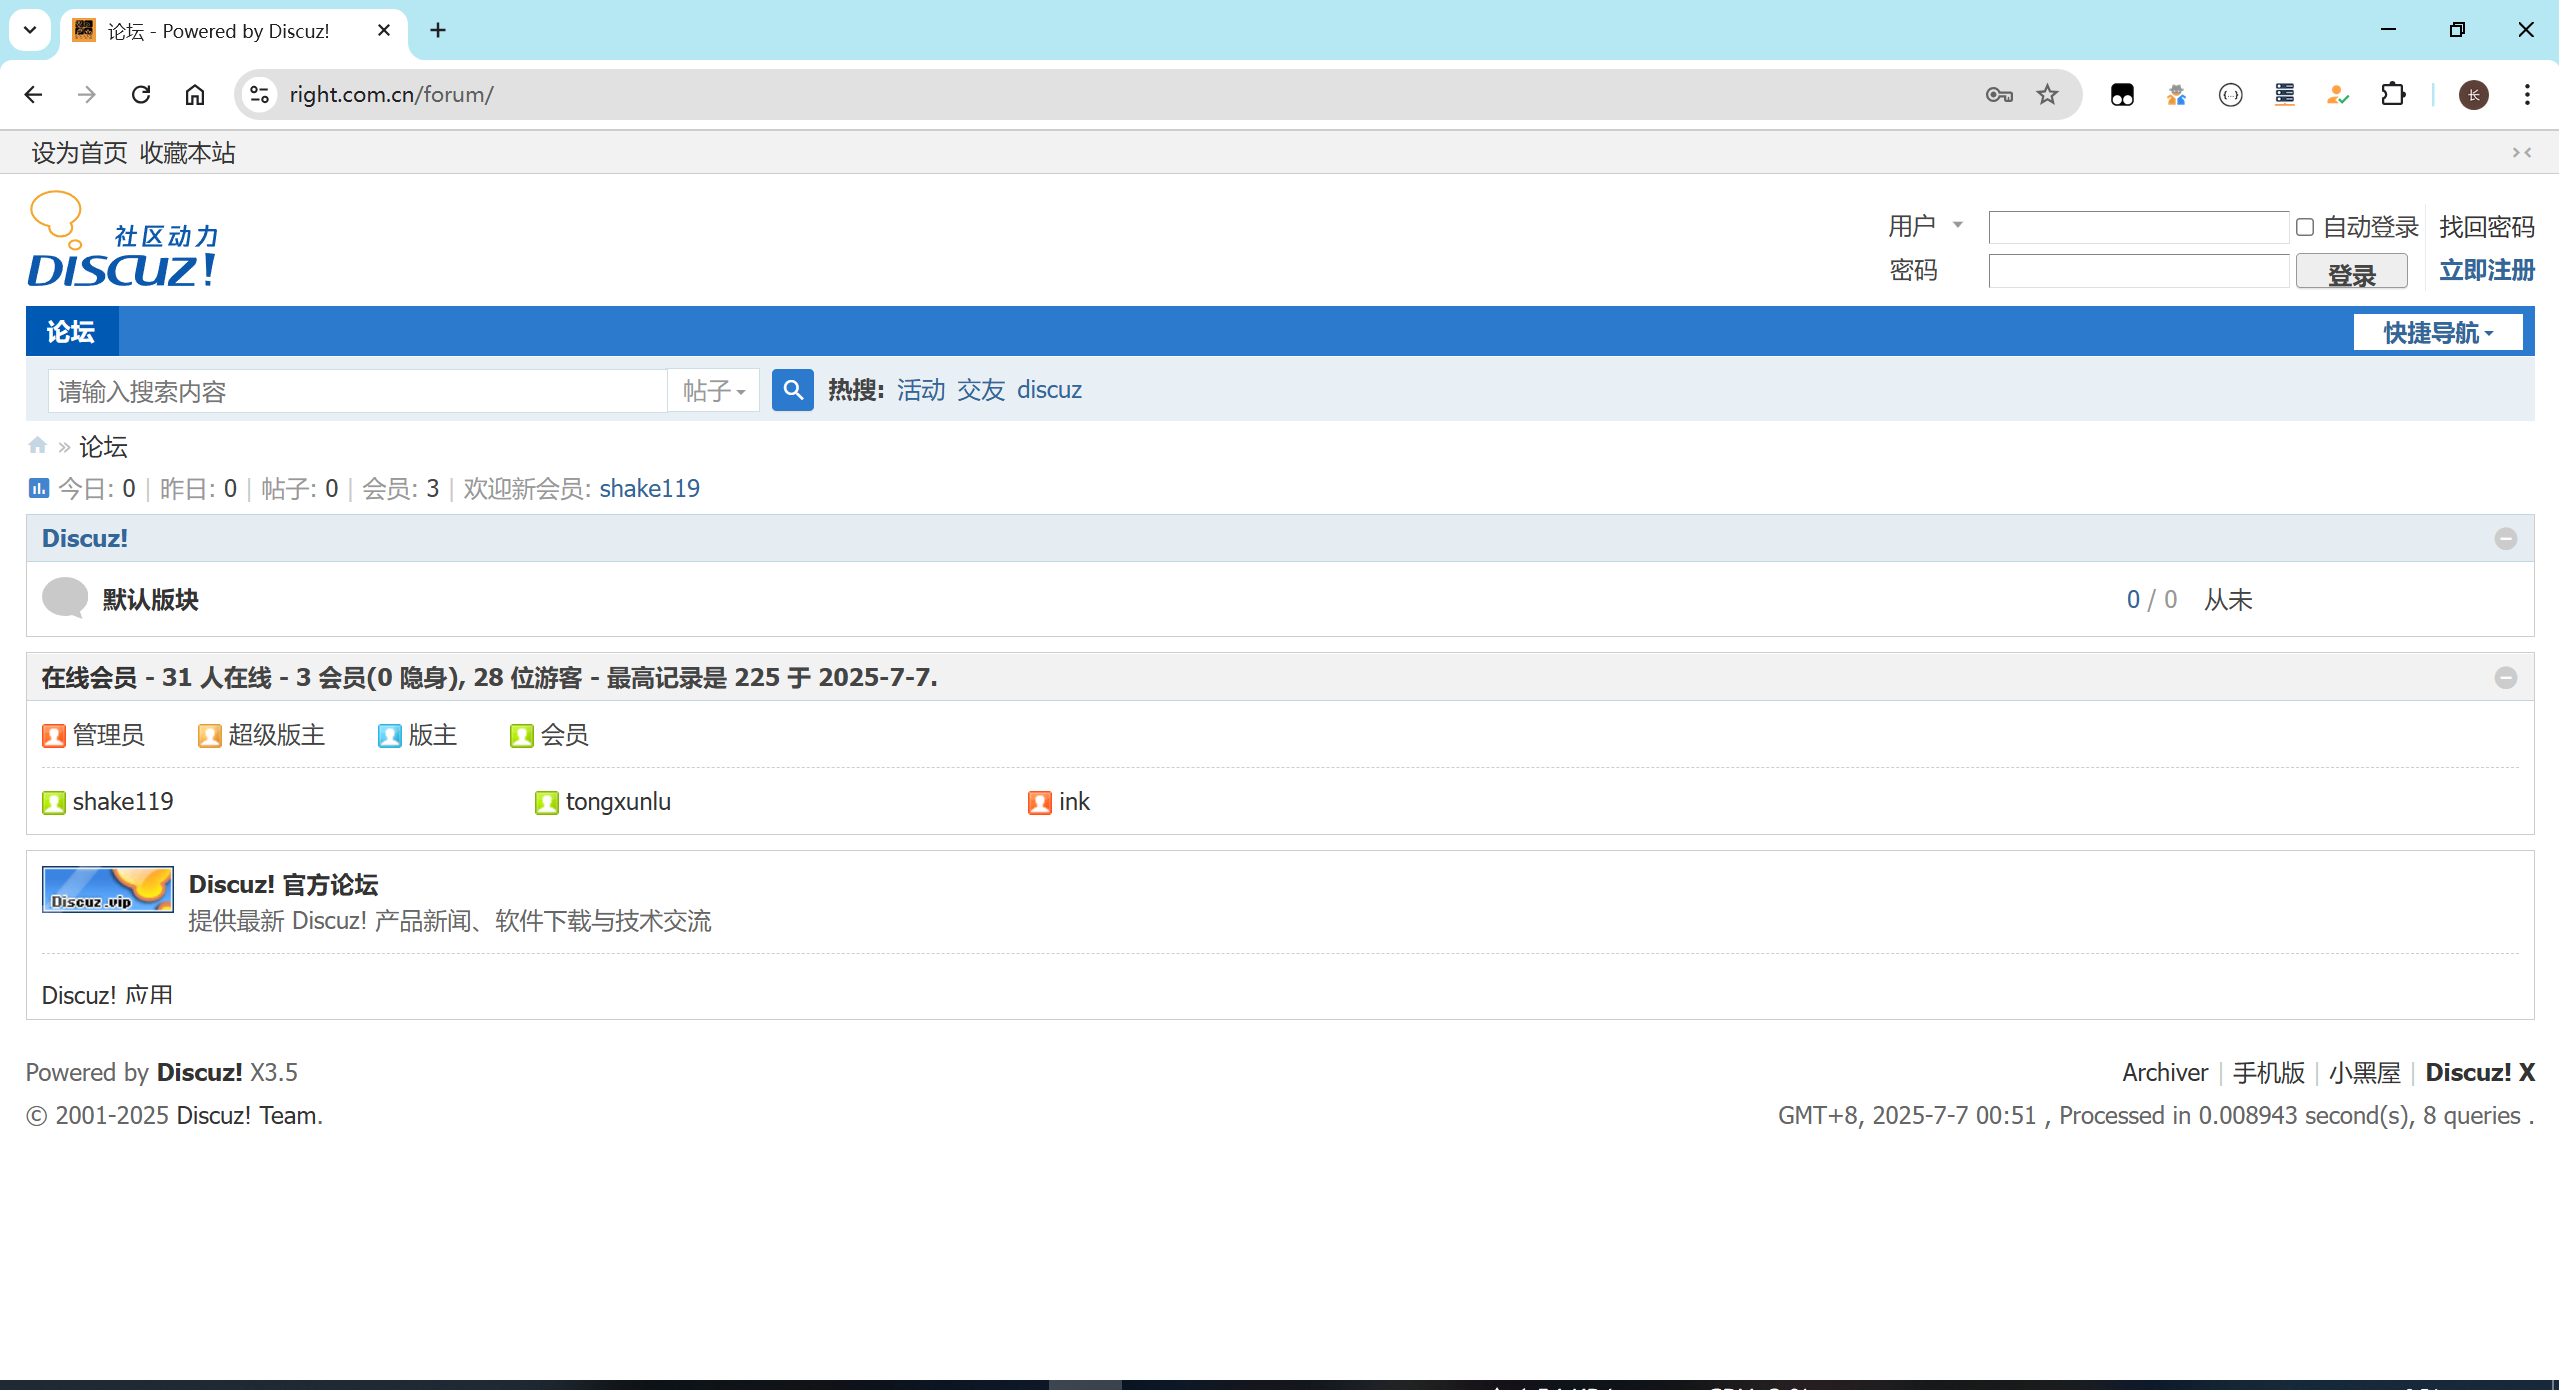Open the browser home page
The height and width of the screenshot is (1390, 2559).
(x=195, y=95)
